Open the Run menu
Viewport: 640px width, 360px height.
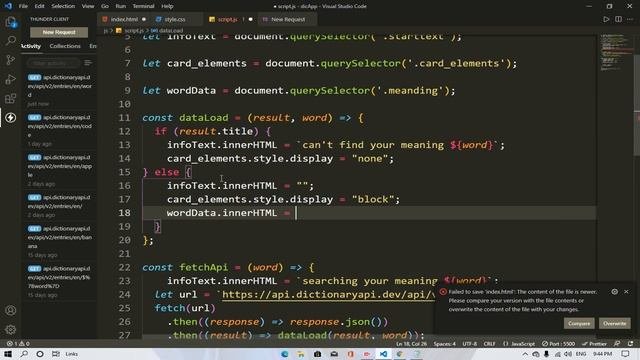coord(120,6)
